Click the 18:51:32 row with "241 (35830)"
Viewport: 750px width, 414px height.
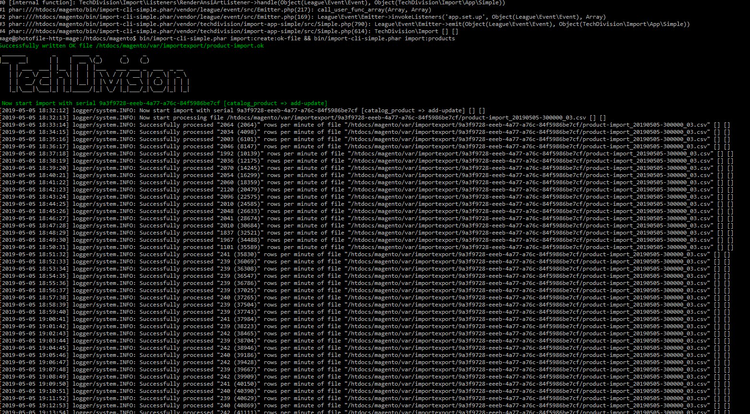(x=365, y=254)
